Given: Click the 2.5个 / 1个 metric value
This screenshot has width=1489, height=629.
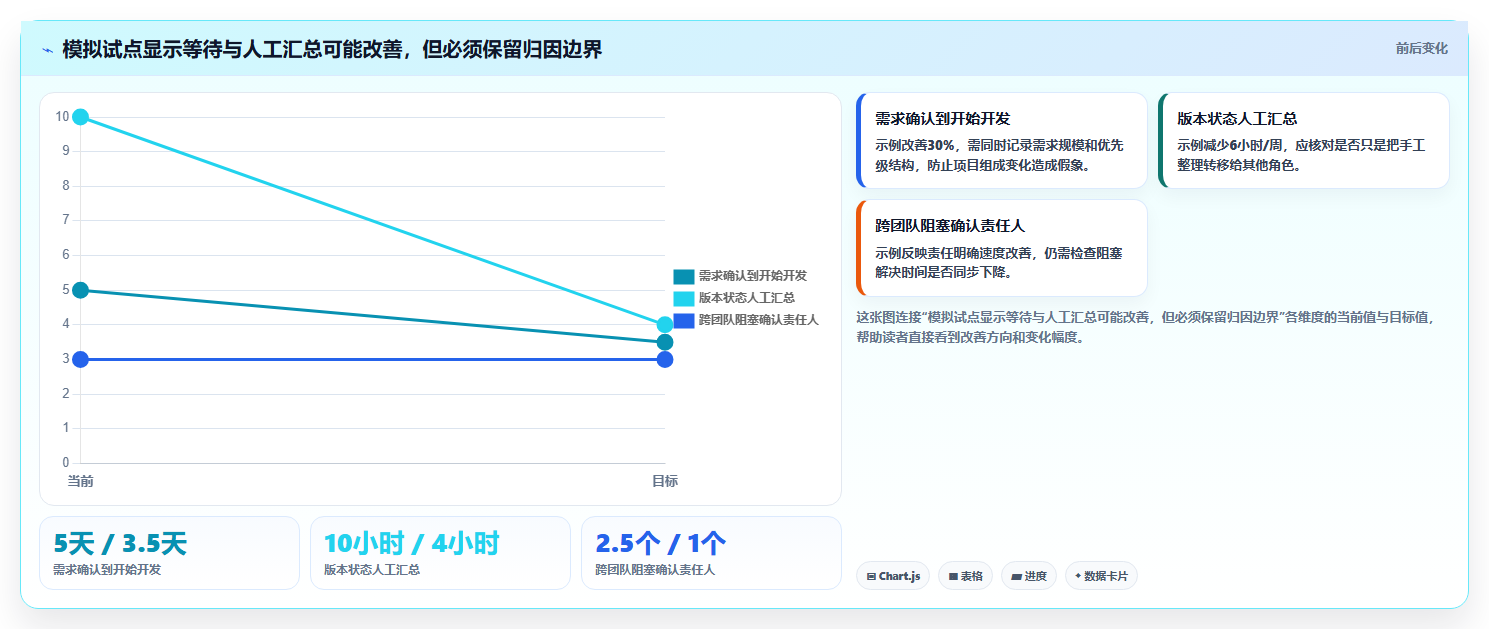Looking at the screenshot, I should pos(661,543).
